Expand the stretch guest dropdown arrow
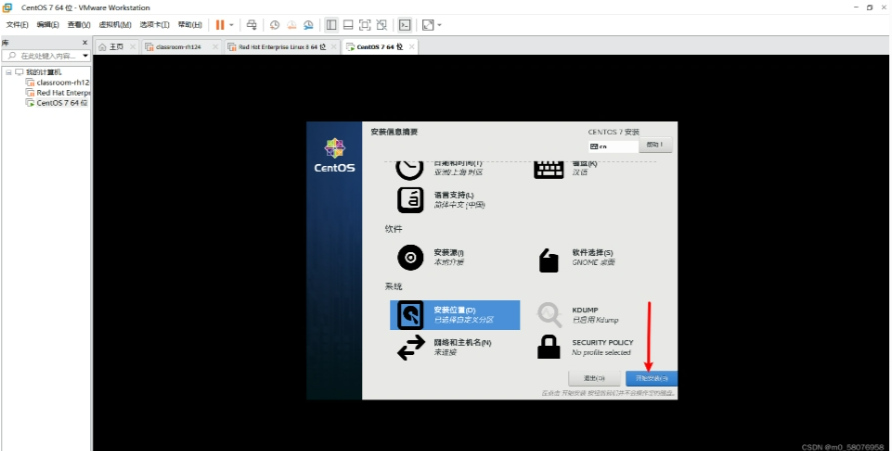Image resolution: width=892 pixels, height=451 pixels. click(x=439, y=25)
